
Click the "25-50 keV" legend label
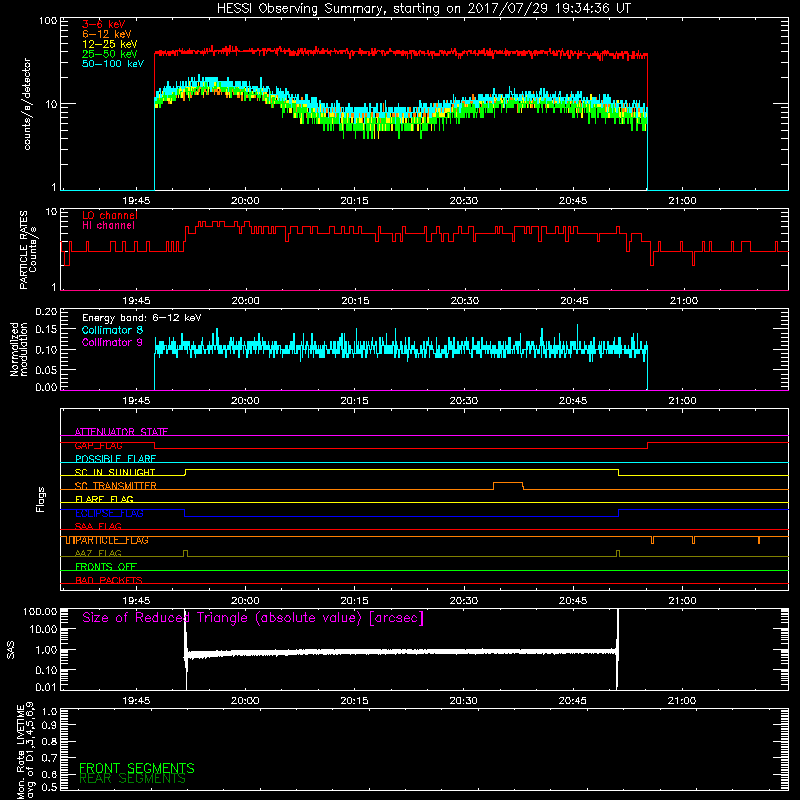click(110, 54)
